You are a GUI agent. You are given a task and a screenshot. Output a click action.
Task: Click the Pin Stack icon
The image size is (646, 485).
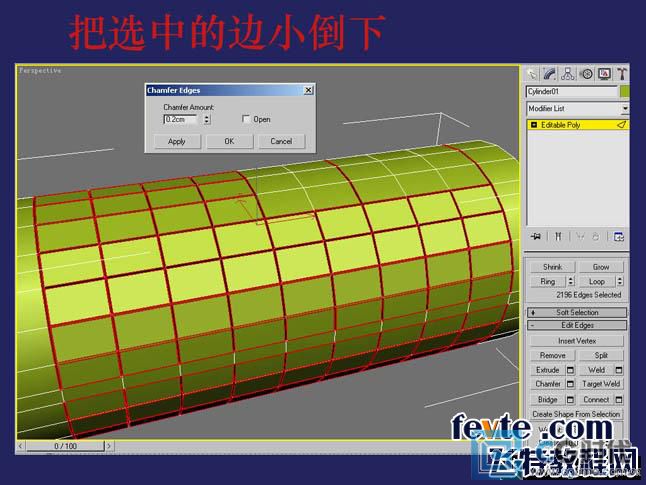[536, 237]
